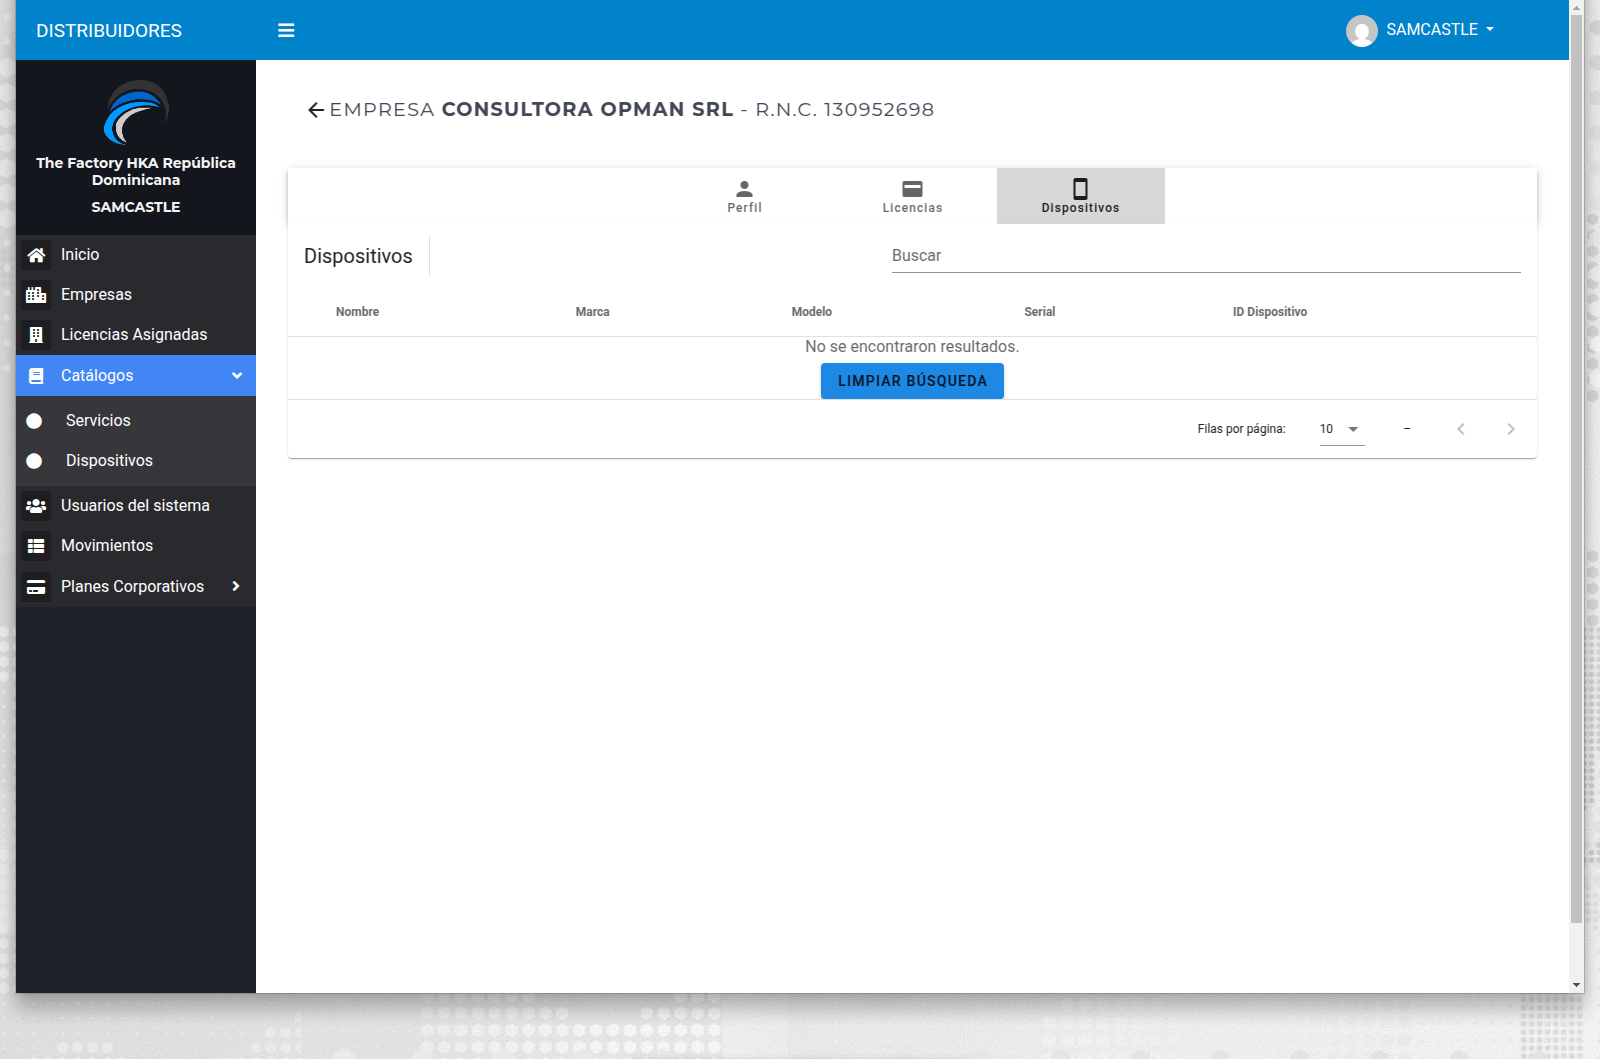Click the bullet icon beside sidebar Dispositivos
This screenshot has width=1600, height=1059.
[34, 461]
